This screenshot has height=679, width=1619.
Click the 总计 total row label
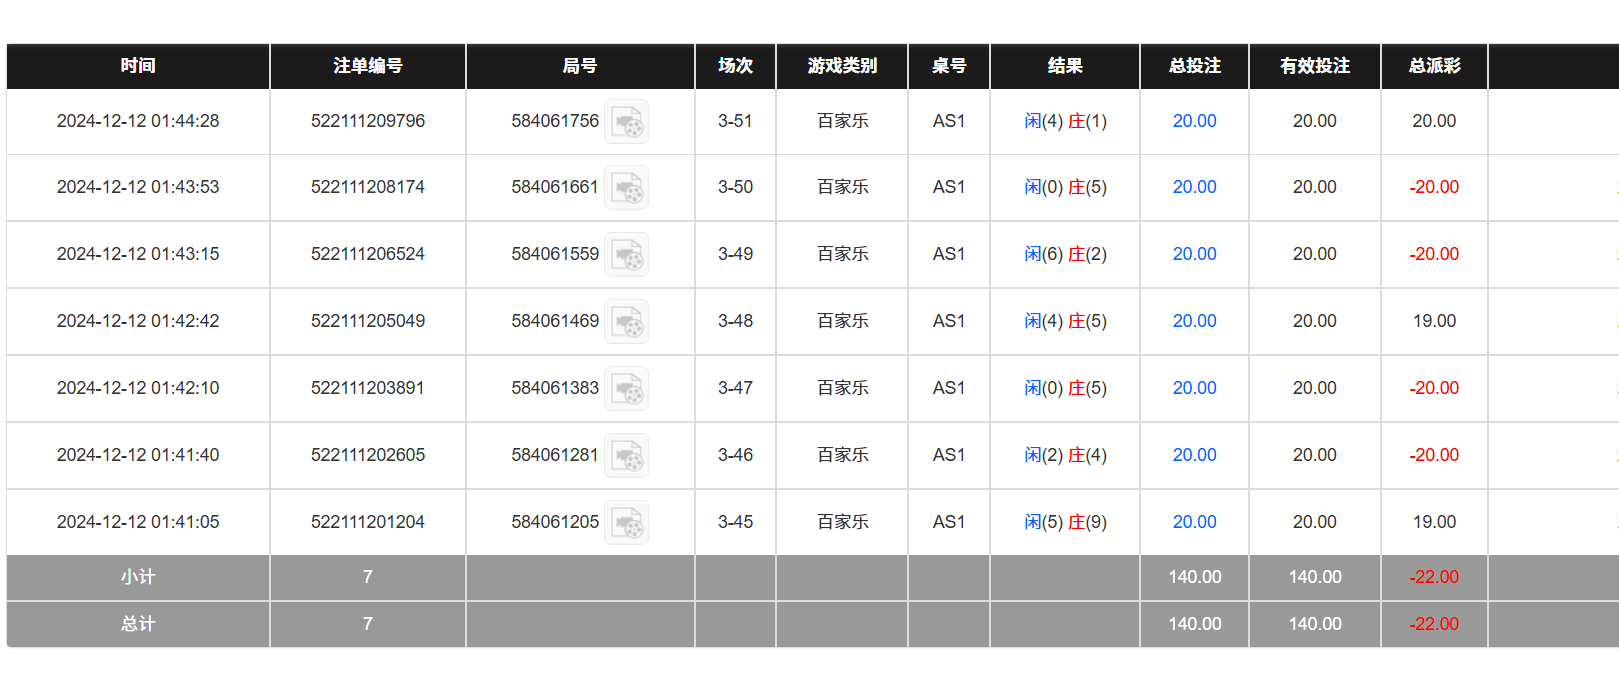point(138,624)
